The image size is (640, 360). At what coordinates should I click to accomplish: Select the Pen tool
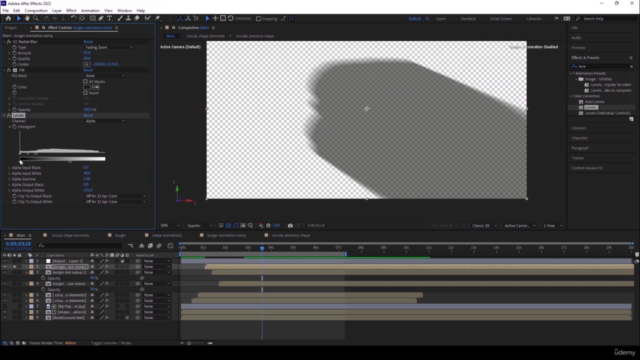pyautogui.click(x=101, y=18)
